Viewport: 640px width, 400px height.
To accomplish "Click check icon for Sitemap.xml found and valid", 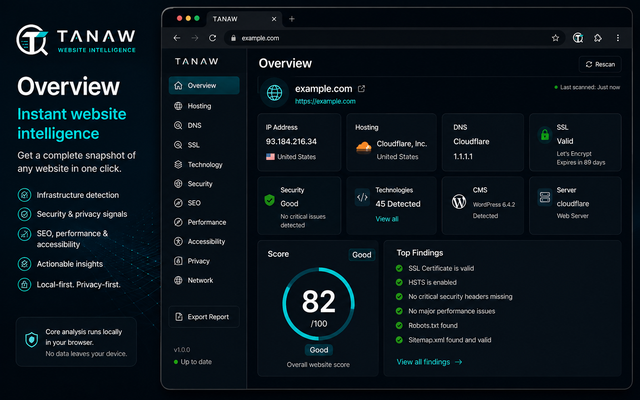I will tap(399, 340).
